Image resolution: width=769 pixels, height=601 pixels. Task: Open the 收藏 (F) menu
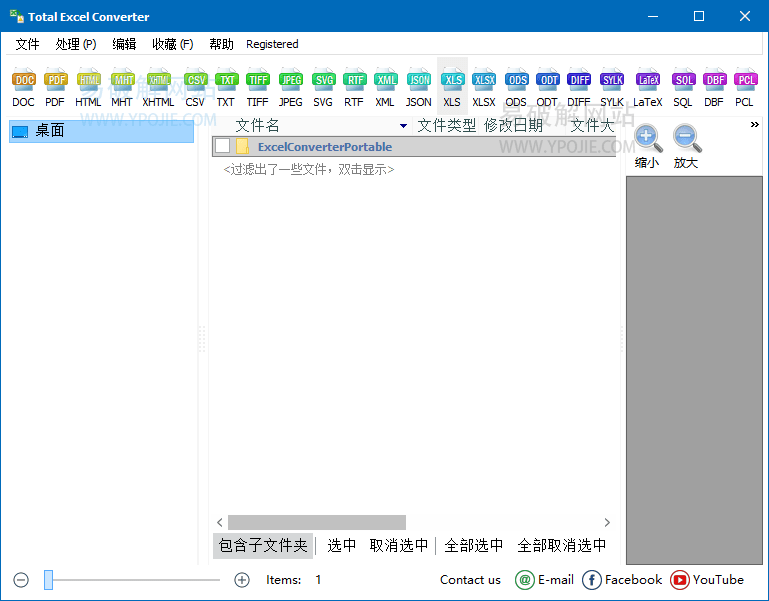[172, 44]
